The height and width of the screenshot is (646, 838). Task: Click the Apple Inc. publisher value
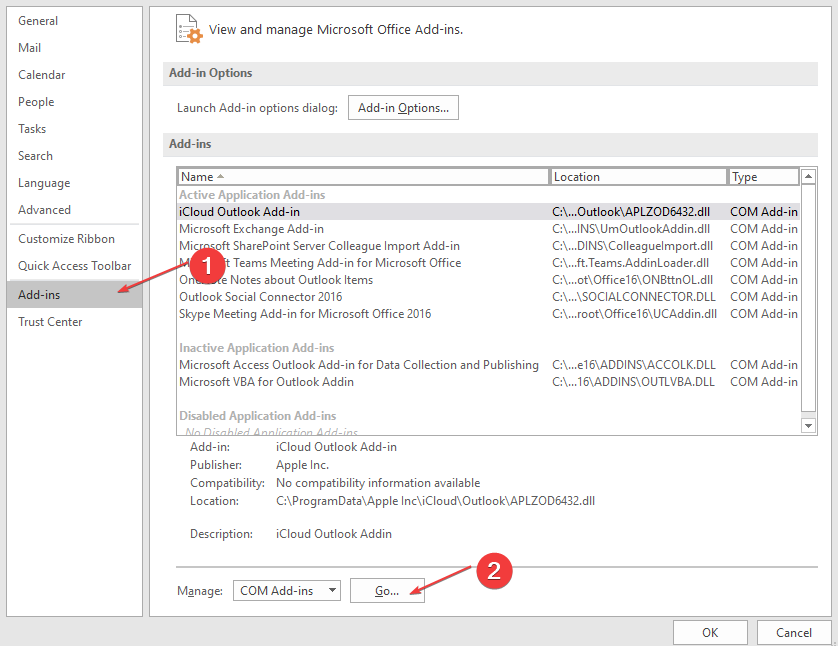302,465
